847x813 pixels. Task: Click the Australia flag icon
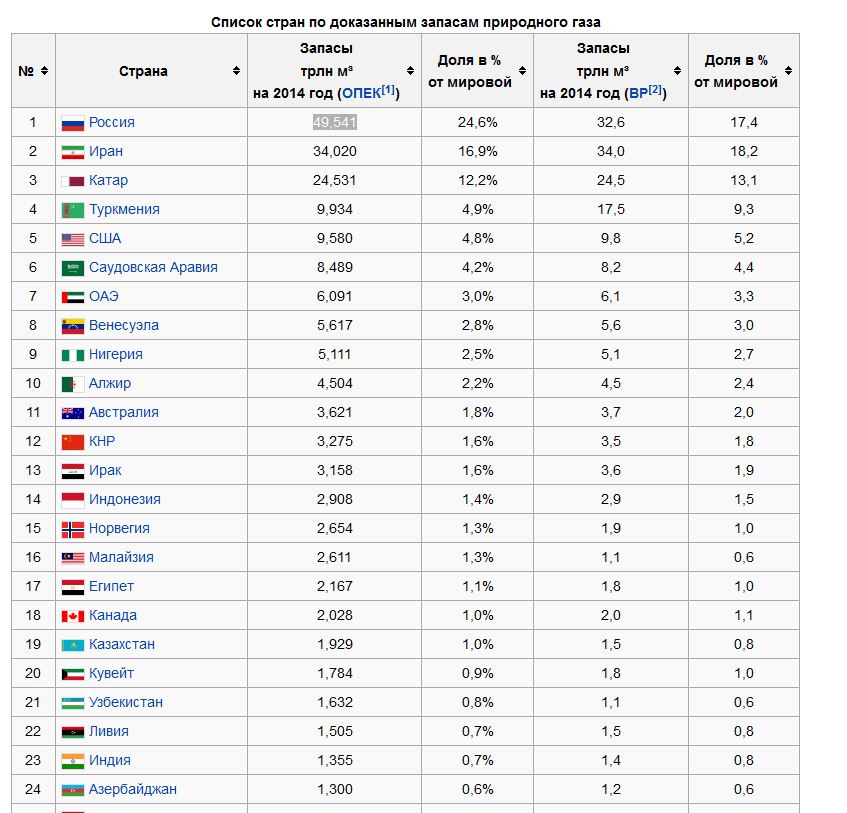pyautogui.click(x=72, y=413)
